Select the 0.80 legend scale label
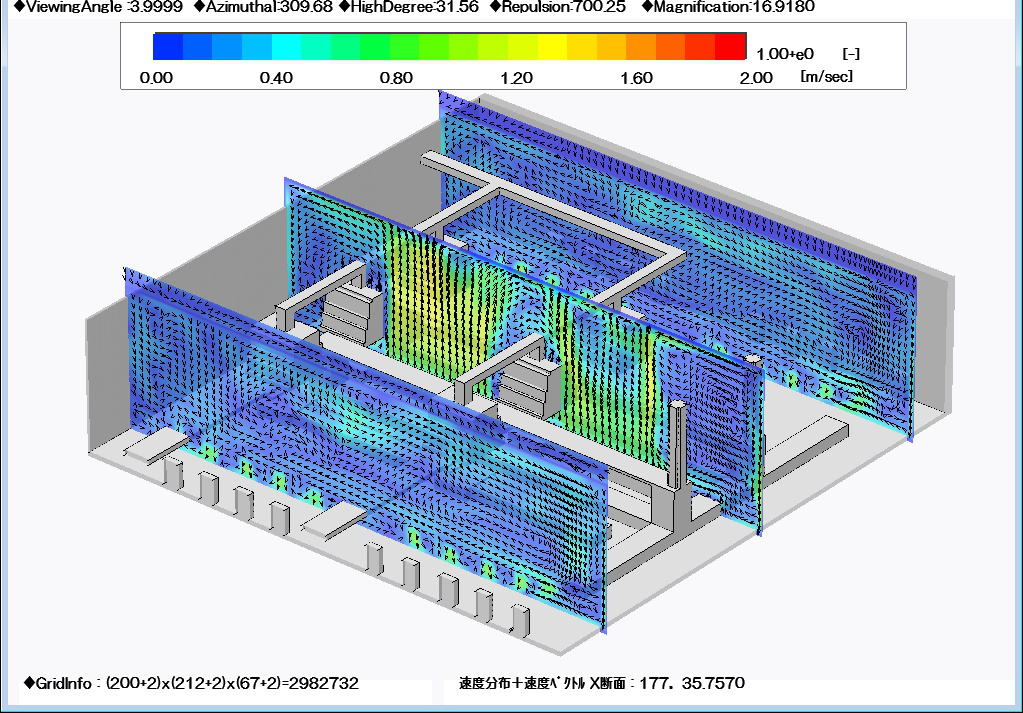 [x=396, y=78]
